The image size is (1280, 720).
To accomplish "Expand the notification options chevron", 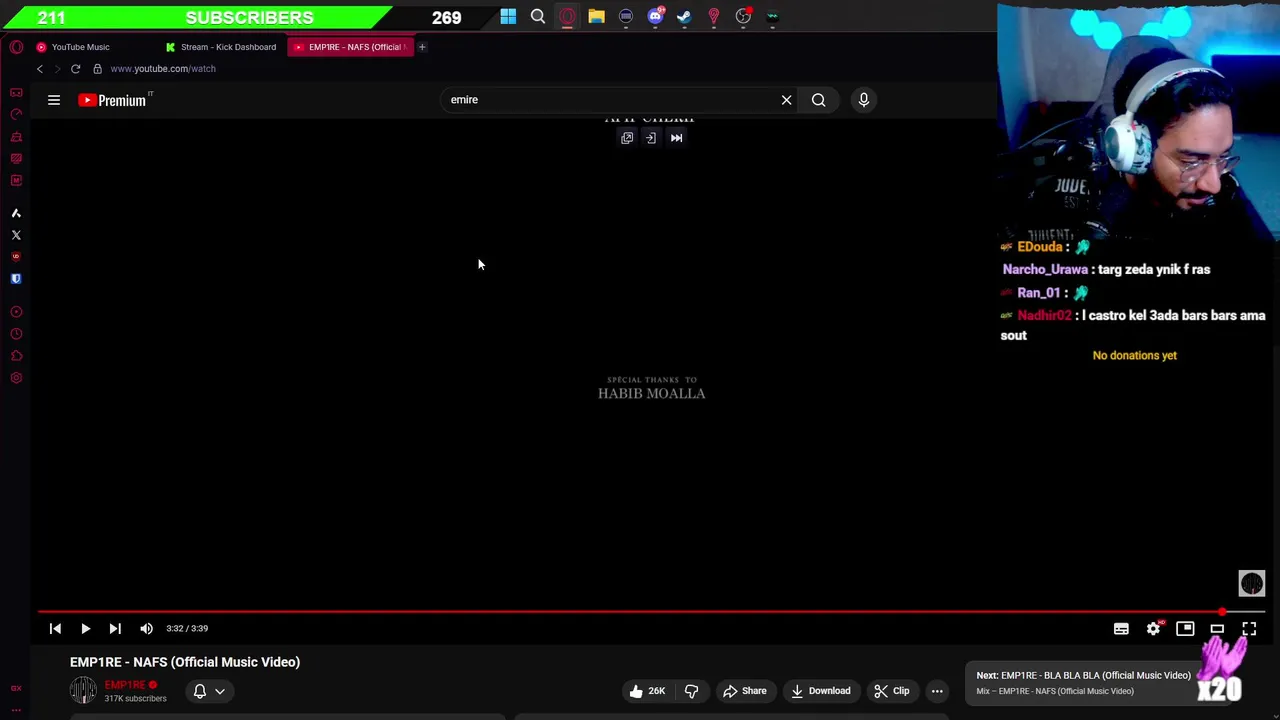I will coord(220,691).
